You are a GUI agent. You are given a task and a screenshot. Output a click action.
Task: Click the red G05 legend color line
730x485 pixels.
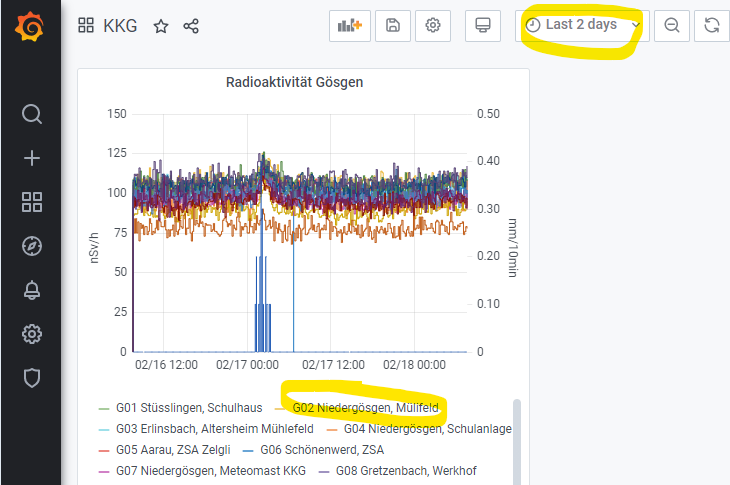pos(104,451)
